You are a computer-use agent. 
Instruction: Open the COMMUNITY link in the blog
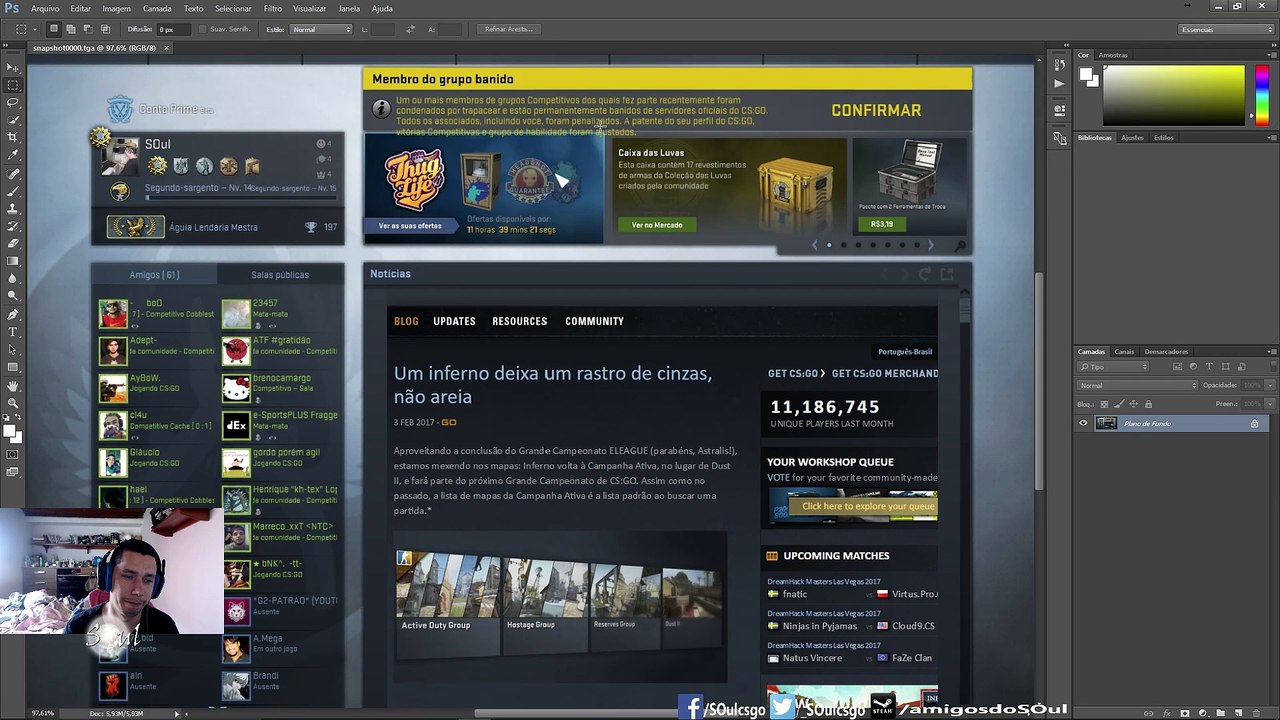tap(594, 321)
